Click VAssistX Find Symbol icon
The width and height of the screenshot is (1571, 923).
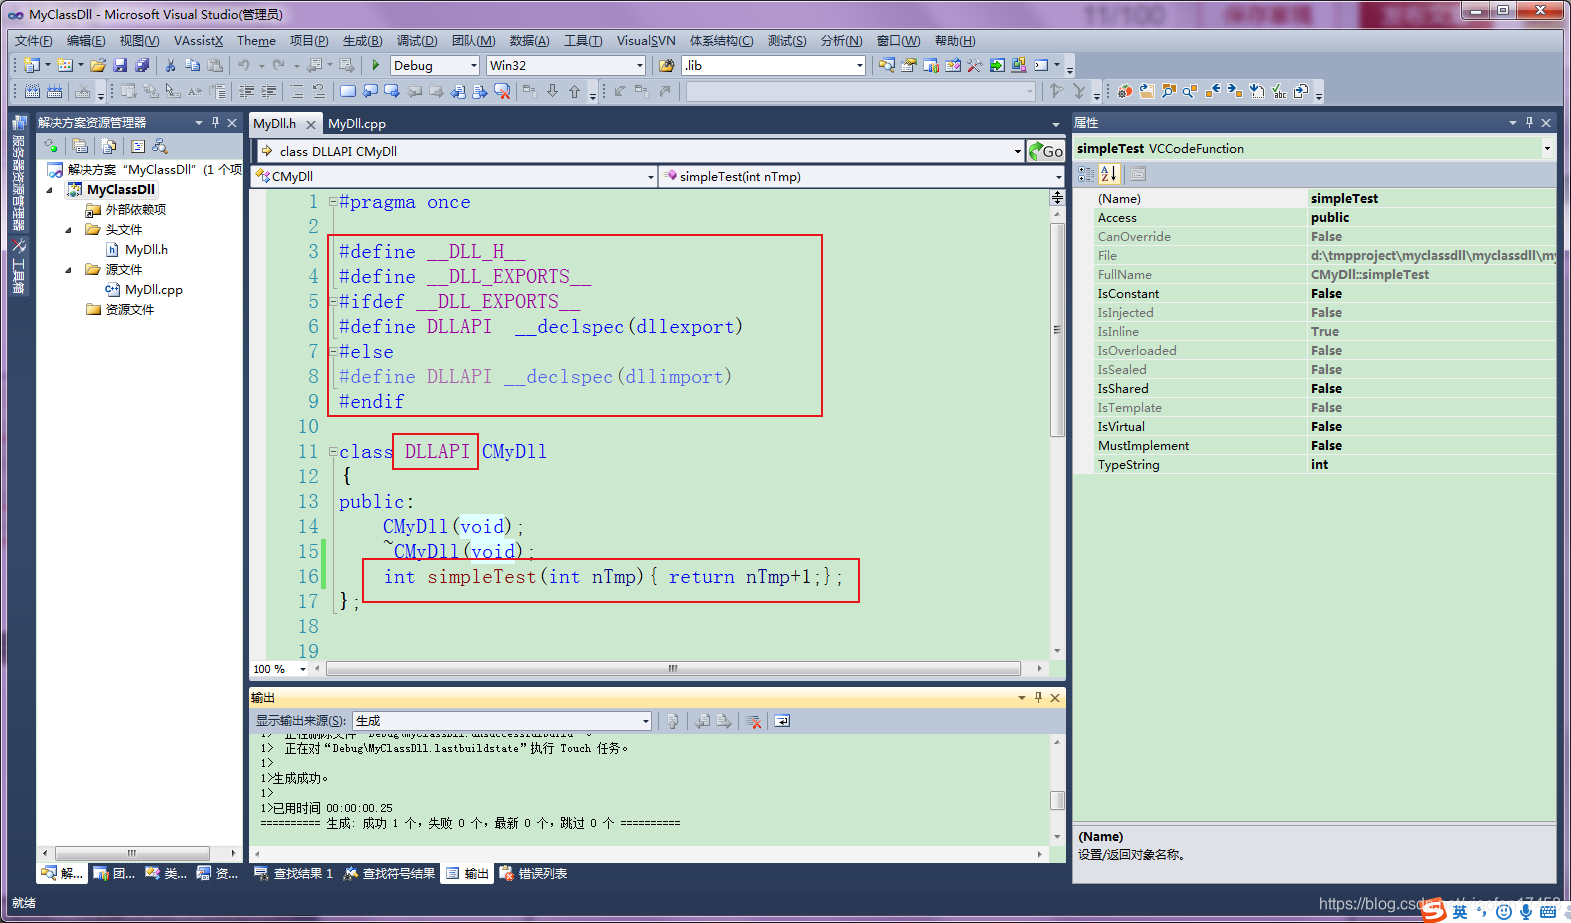point(1169,91)
